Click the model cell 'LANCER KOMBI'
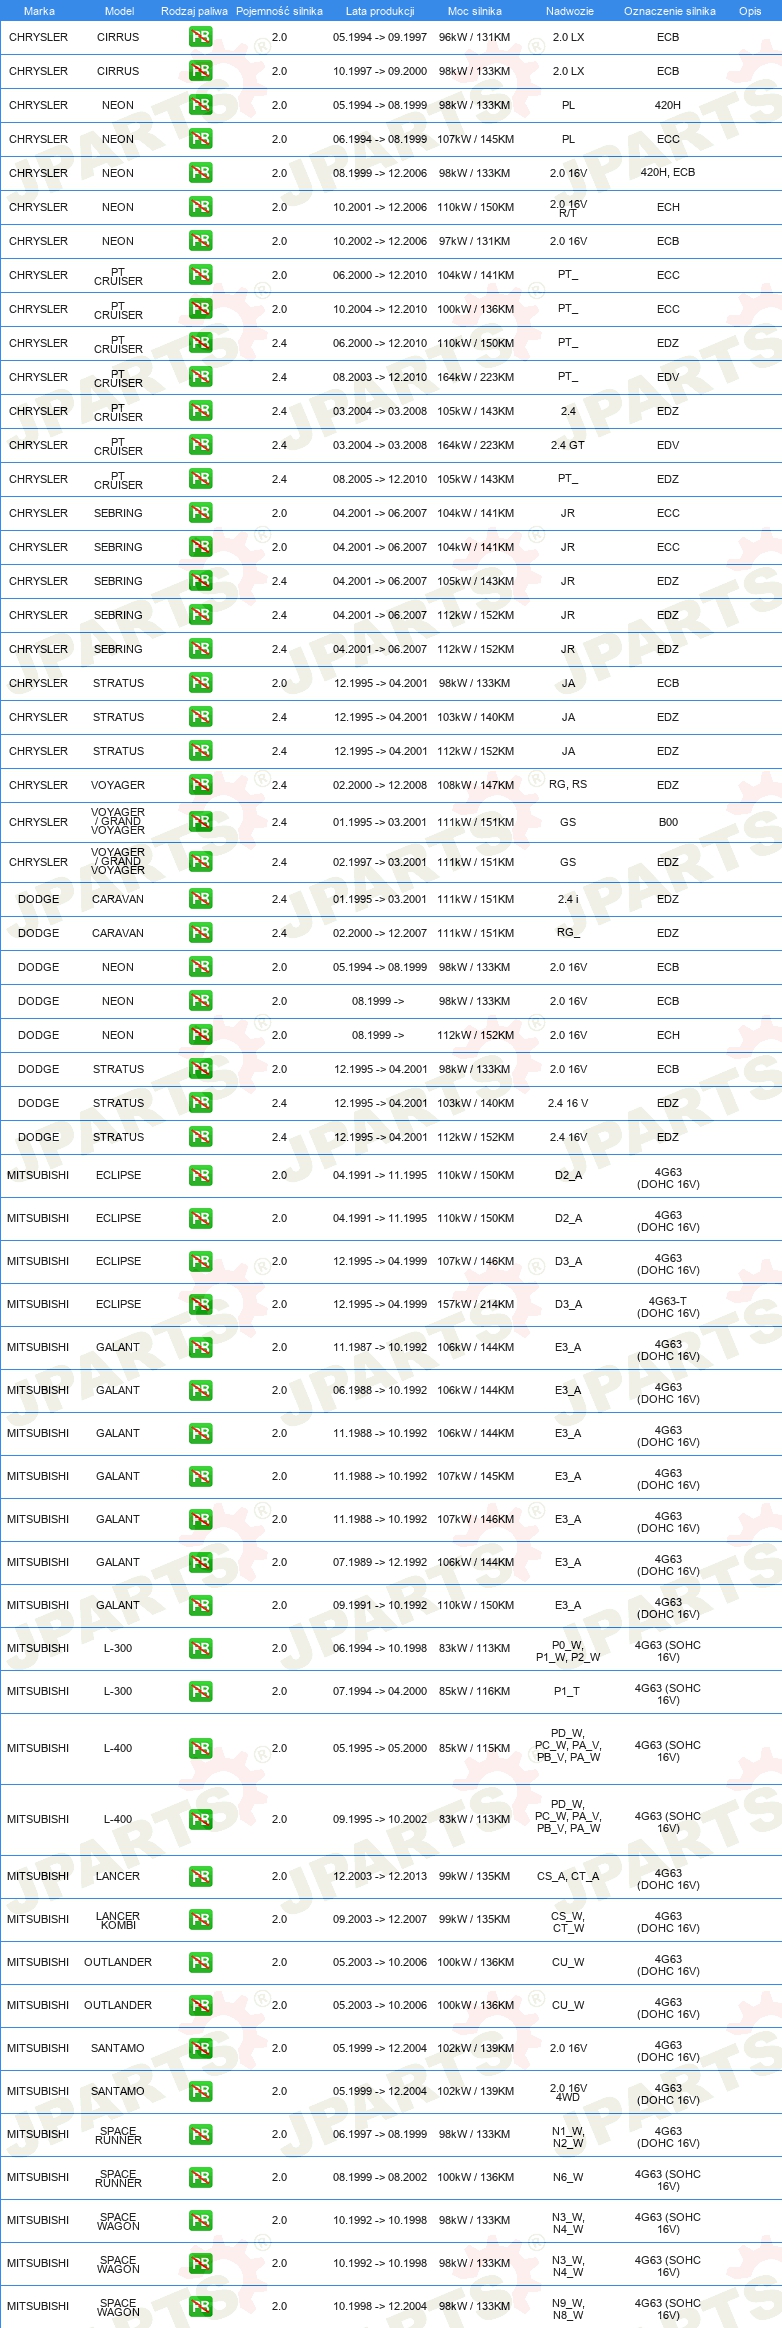 pos(118,1919)
